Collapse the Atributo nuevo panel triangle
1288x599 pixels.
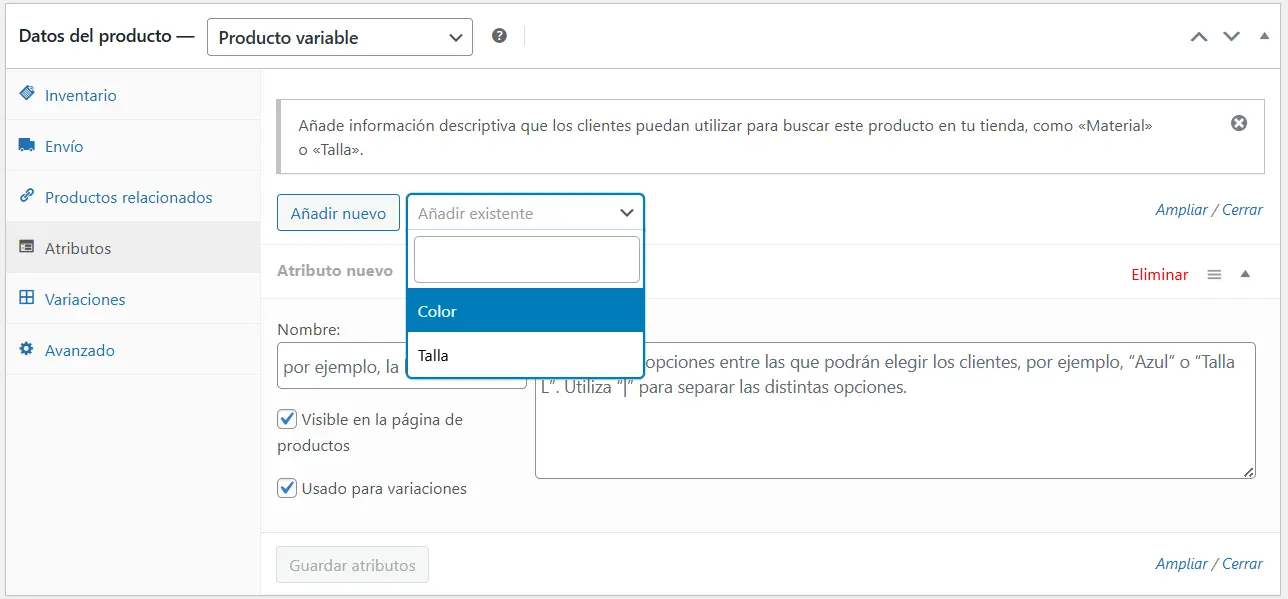[x=1245, y=274]
